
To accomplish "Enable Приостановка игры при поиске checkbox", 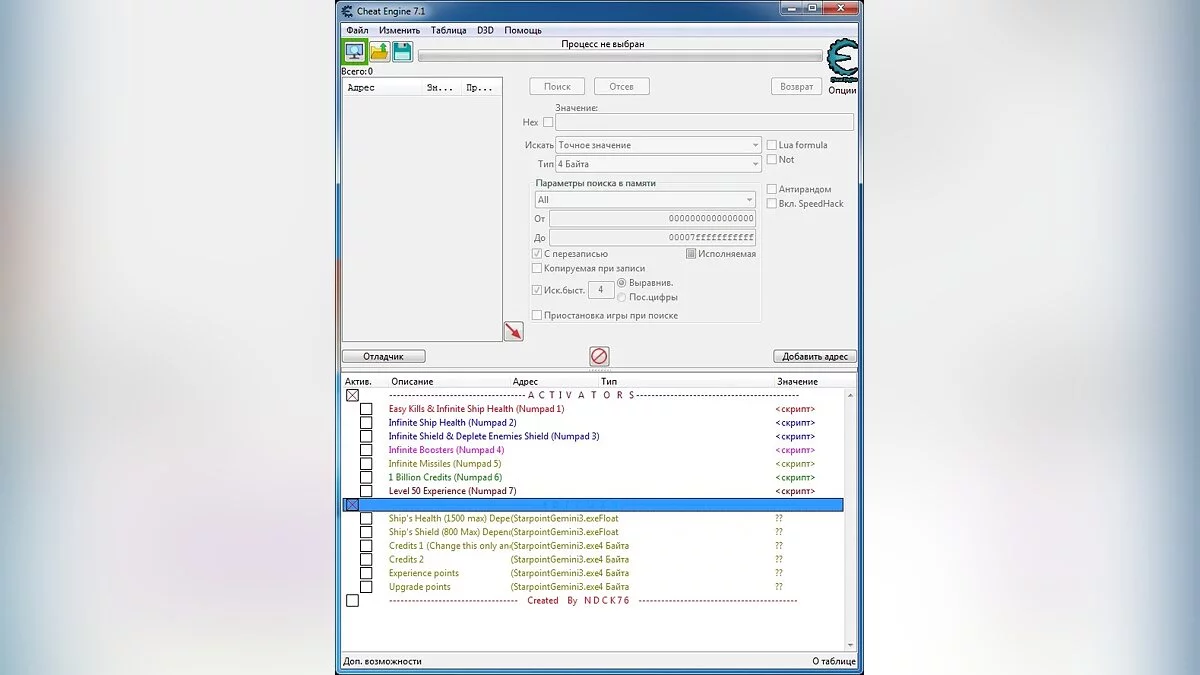I will click(537, 315).
